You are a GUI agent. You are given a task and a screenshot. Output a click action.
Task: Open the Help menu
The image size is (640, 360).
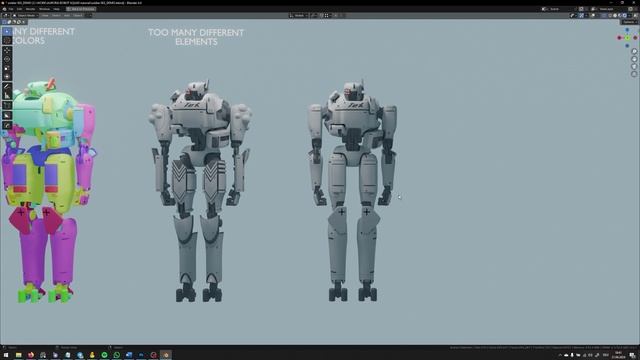(56, 9)
